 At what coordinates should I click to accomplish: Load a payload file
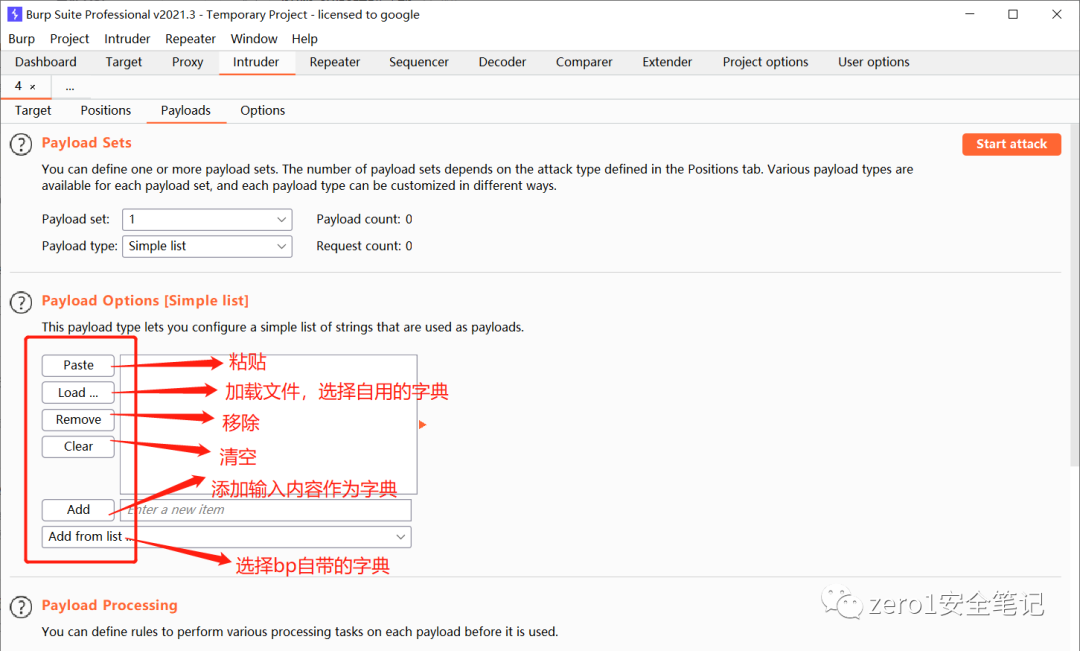point(78,393)
